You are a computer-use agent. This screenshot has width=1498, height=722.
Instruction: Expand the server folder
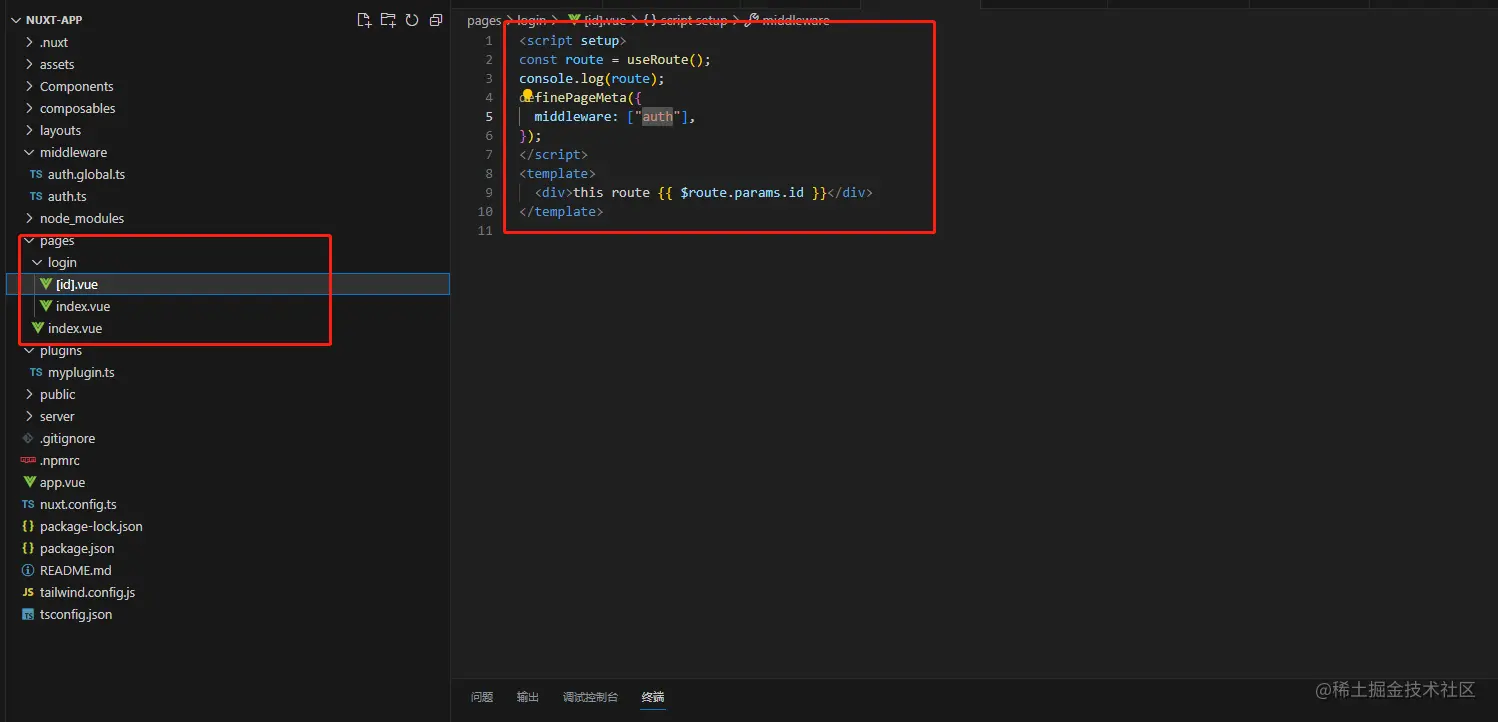(x=29, y=416)
